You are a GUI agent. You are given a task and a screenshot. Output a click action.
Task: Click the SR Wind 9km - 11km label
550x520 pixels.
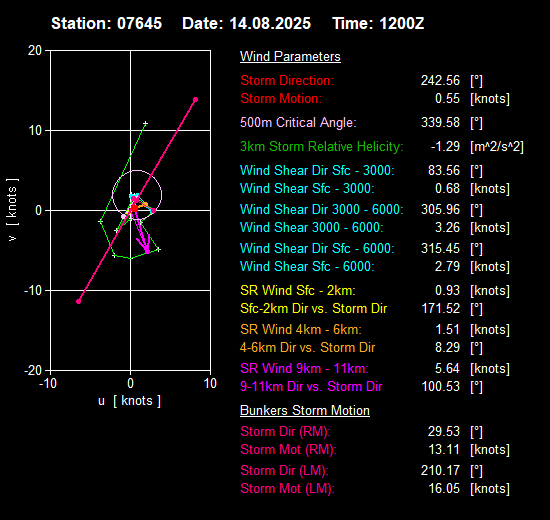coord(304,368)
